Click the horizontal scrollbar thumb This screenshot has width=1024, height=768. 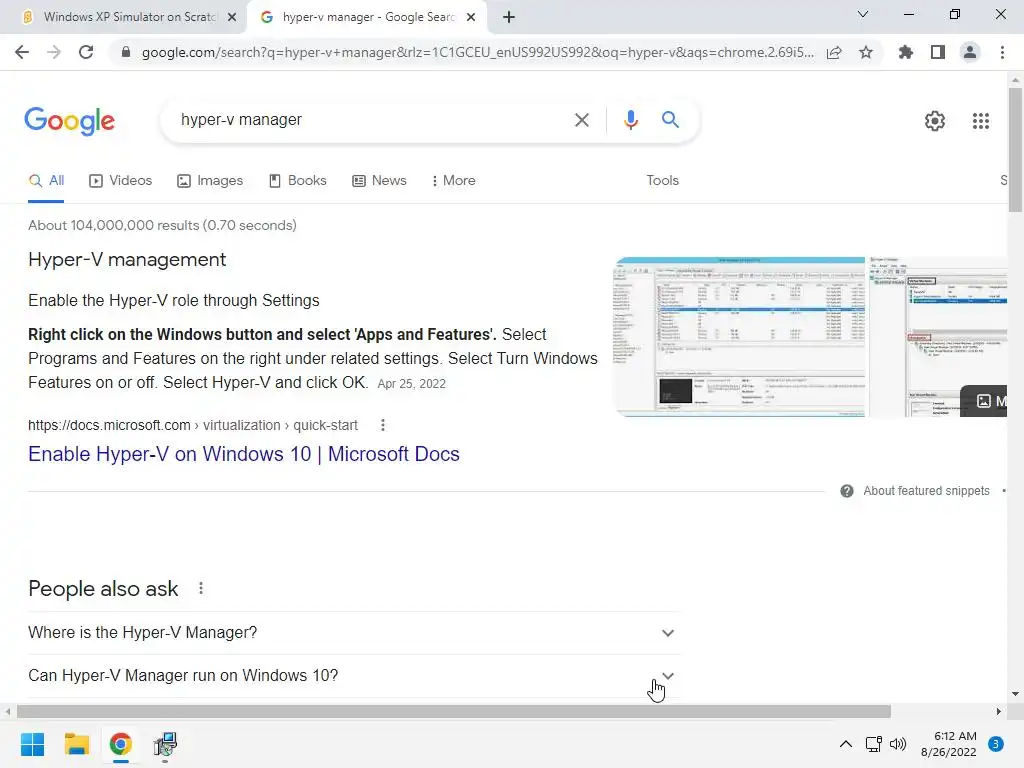454,711
